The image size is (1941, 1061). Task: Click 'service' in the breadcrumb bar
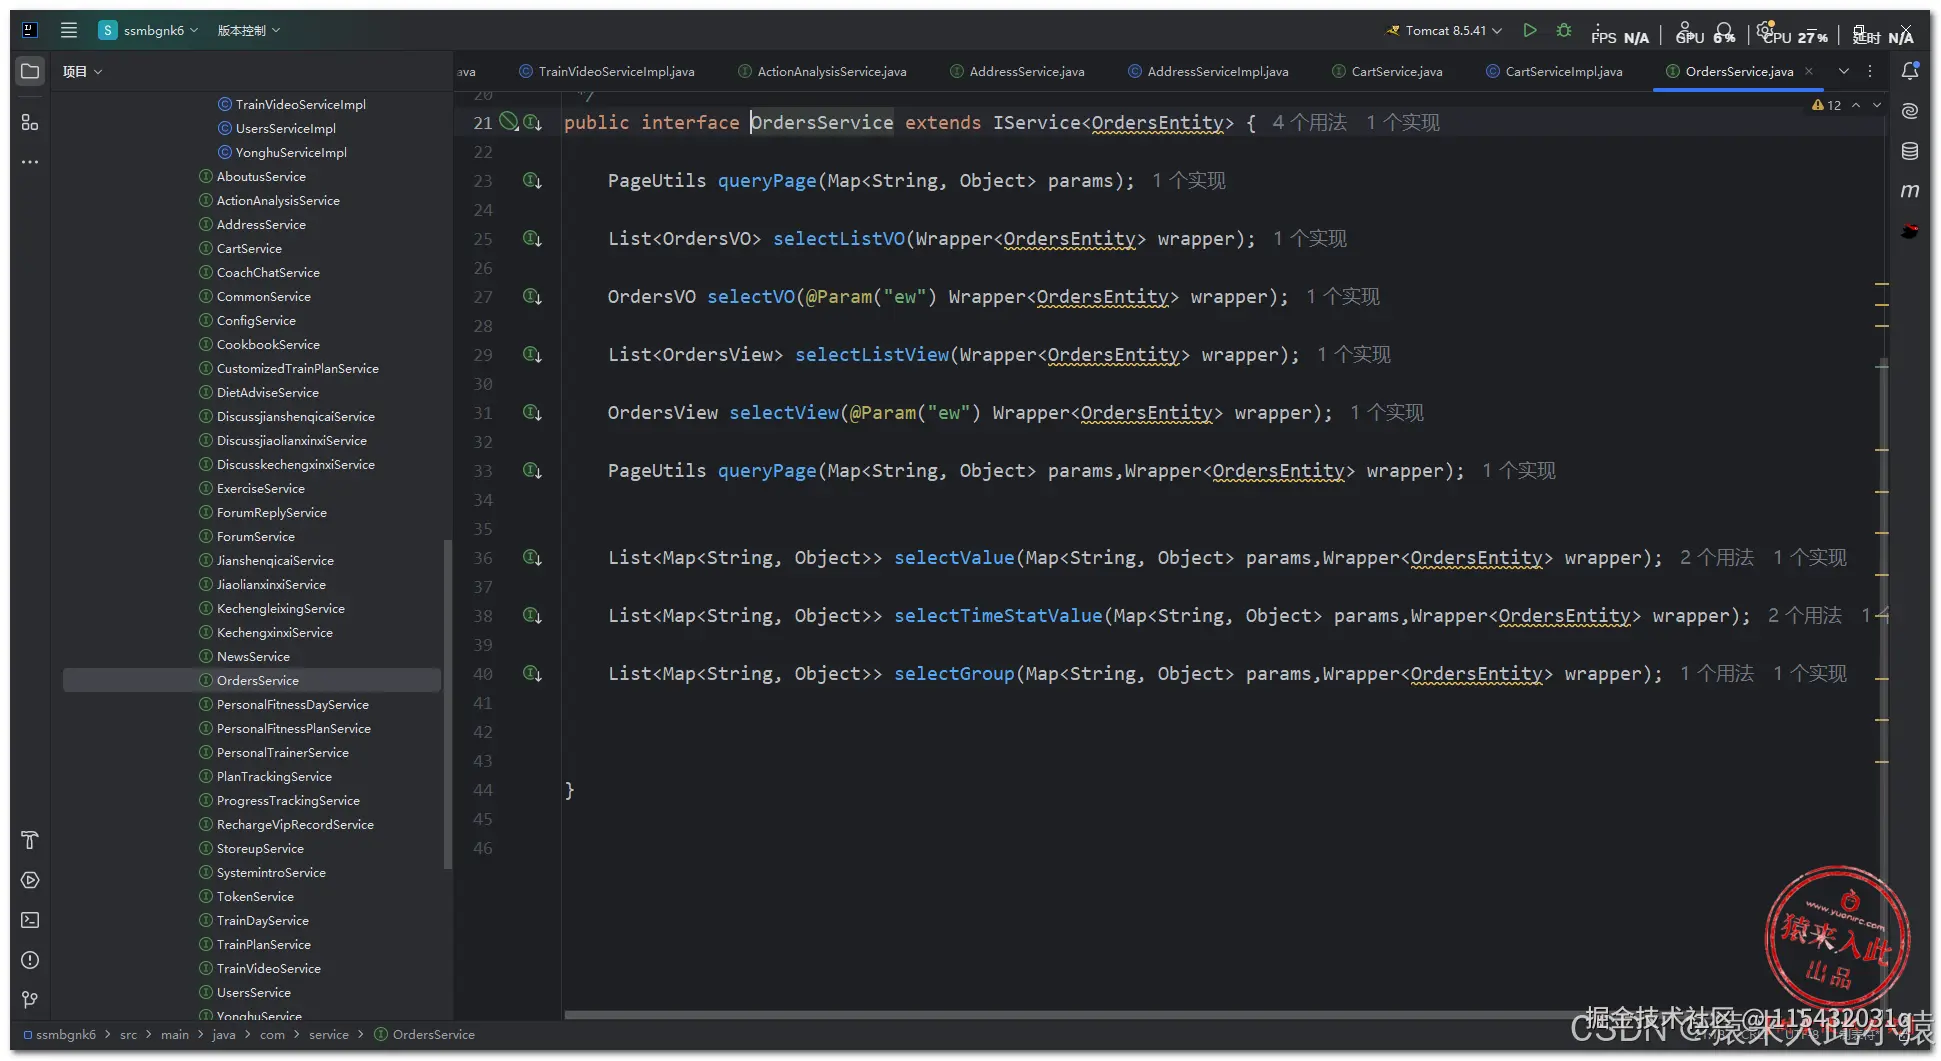[329, 1035]
